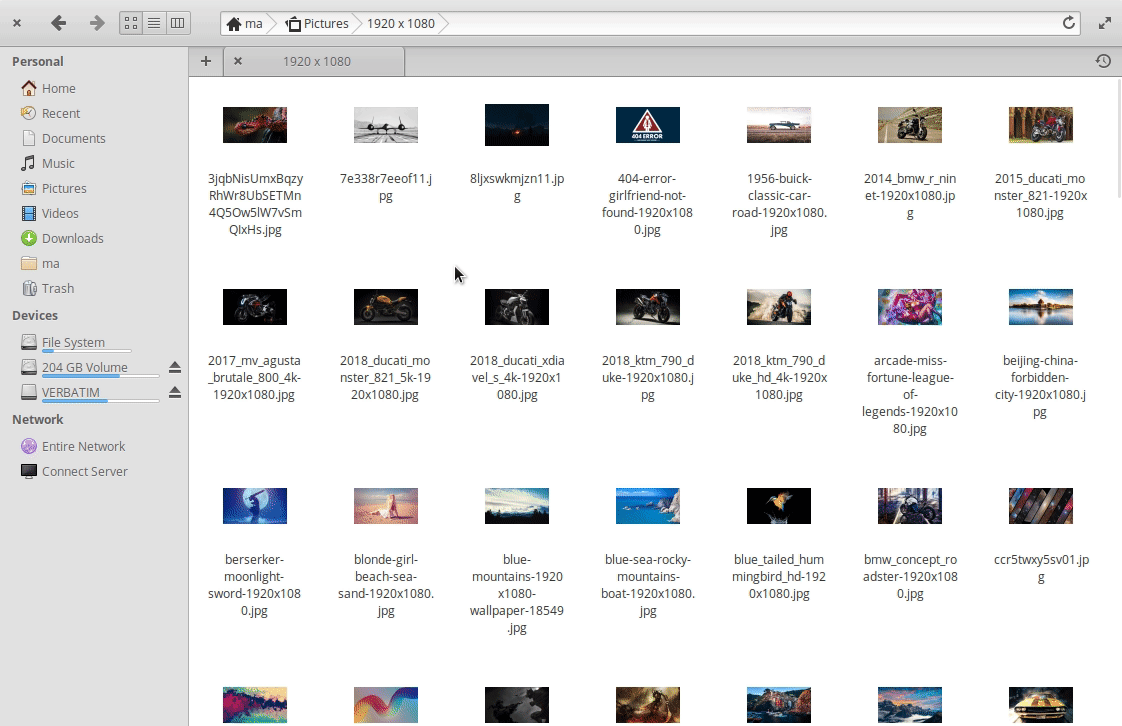This screenshot has width=1122, height=726.
Task: Click the 1920 x 1080 breadcrumb
Action: point(401,24)
